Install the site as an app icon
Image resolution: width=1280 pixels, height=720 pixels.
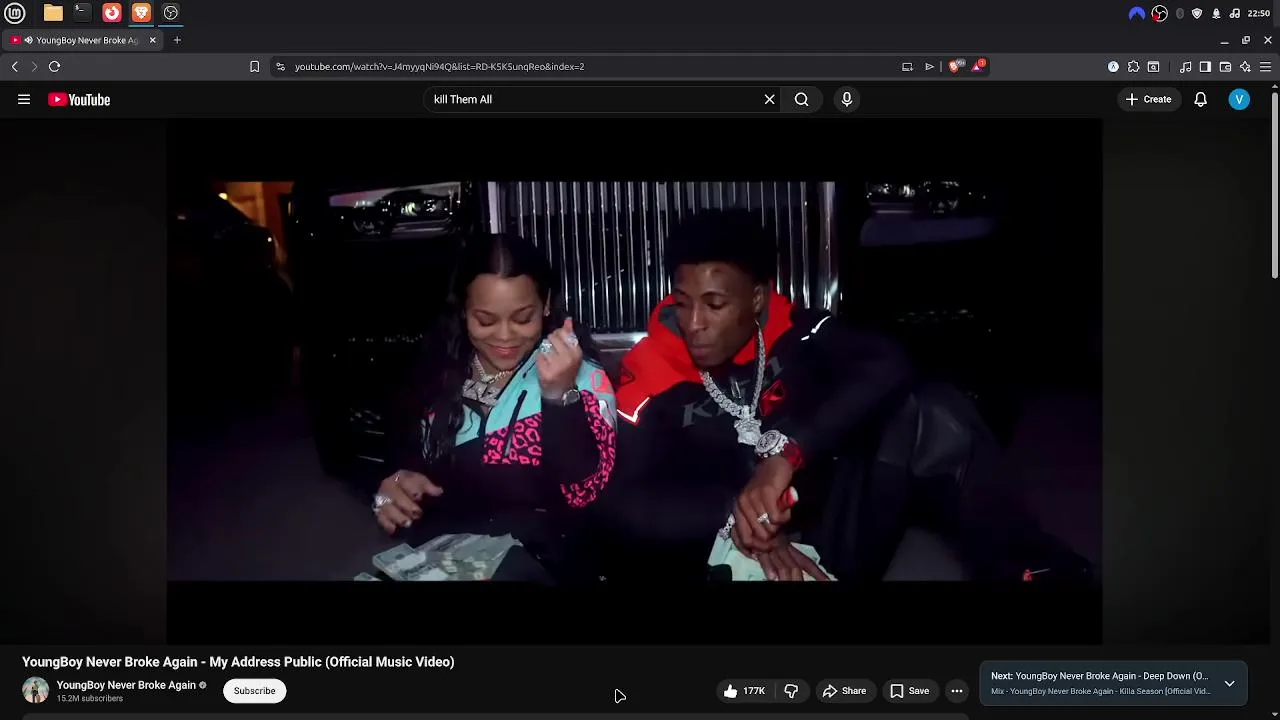coord(907,67)
